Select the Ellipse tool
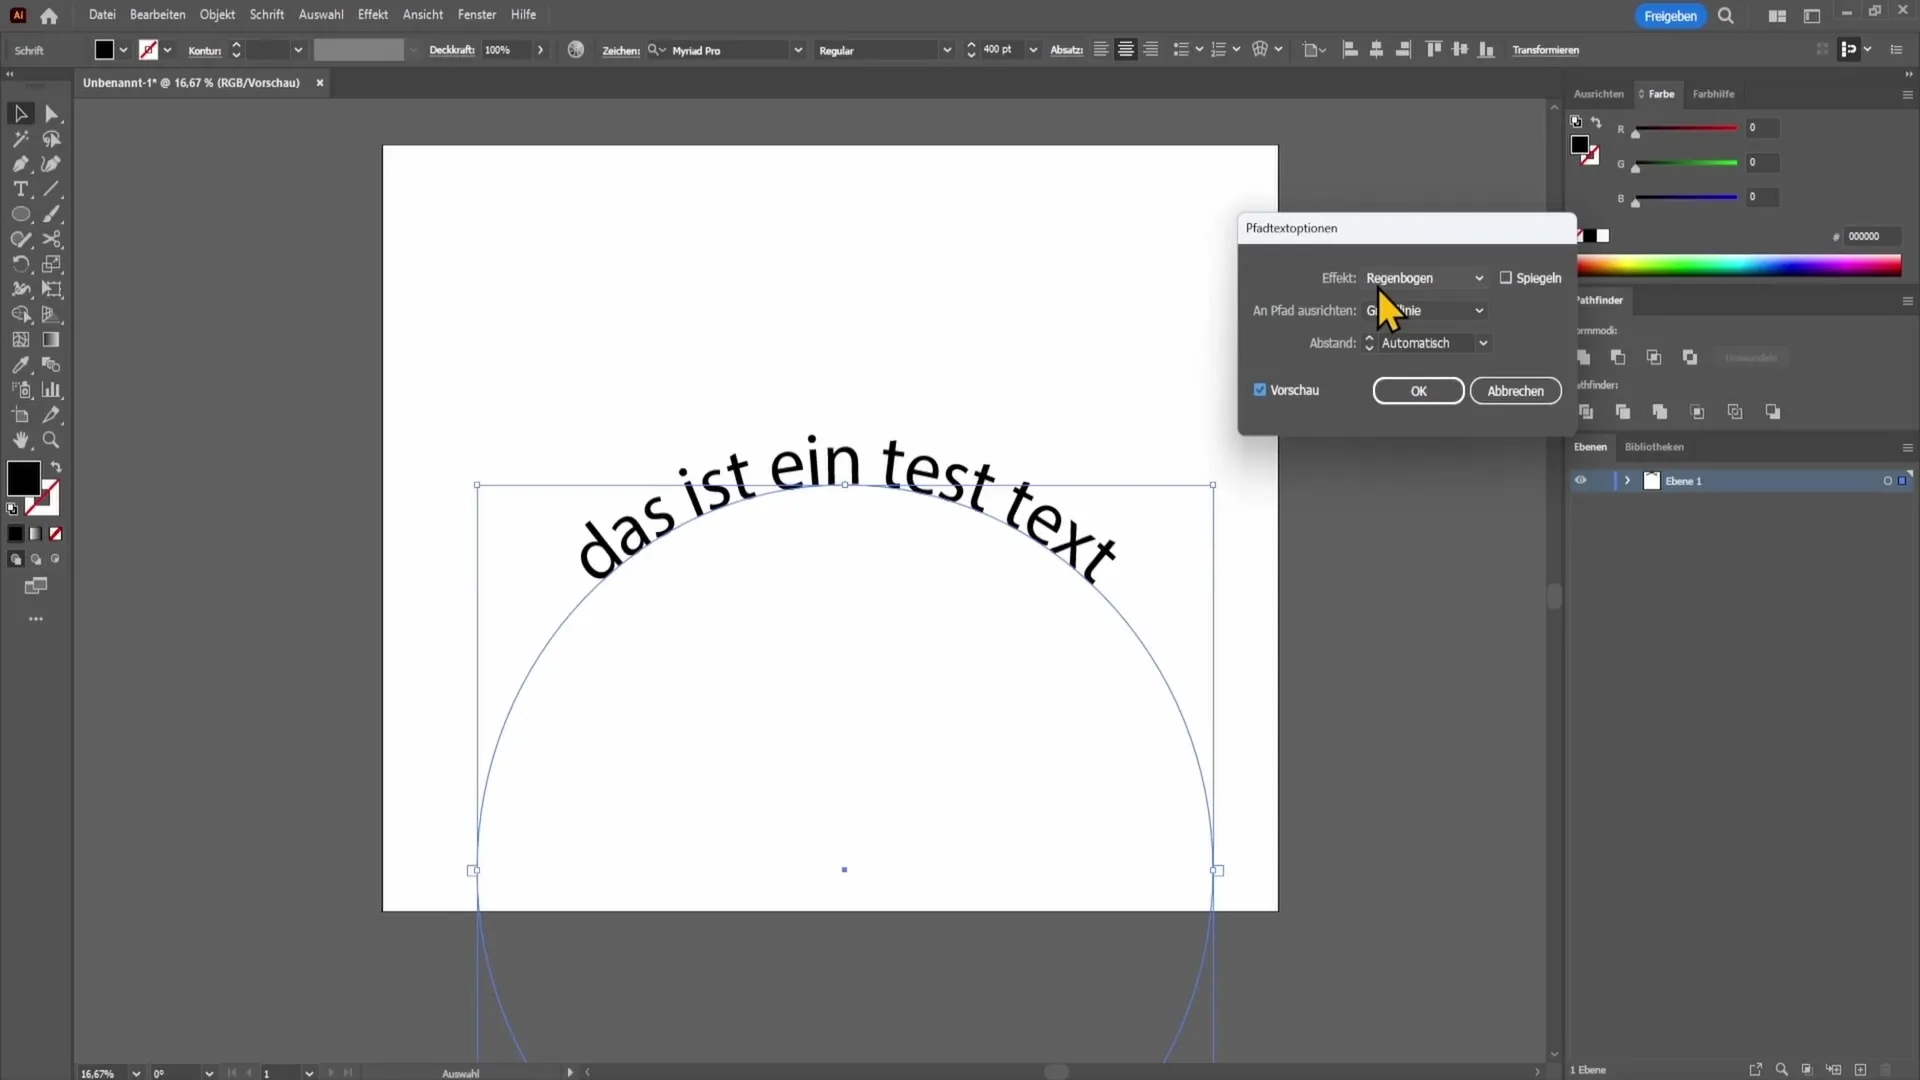This screenshot has width=1920, height=1080. (x=20, y=214)
